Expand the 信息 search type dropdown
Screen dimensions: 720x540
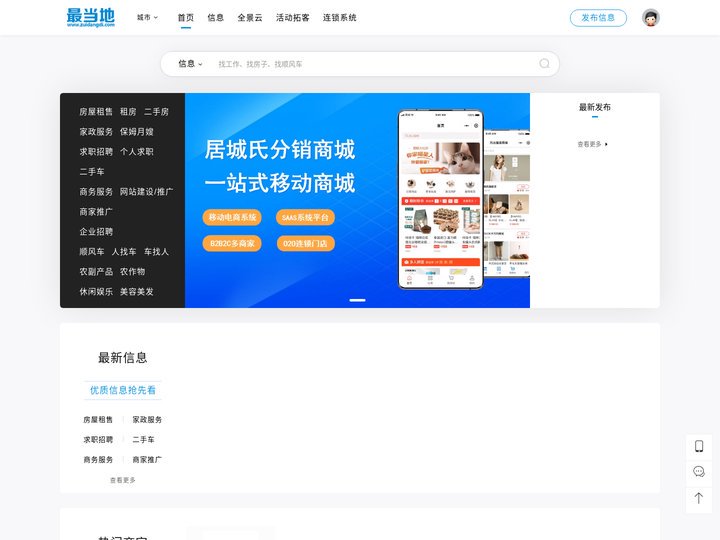[190, 64]
